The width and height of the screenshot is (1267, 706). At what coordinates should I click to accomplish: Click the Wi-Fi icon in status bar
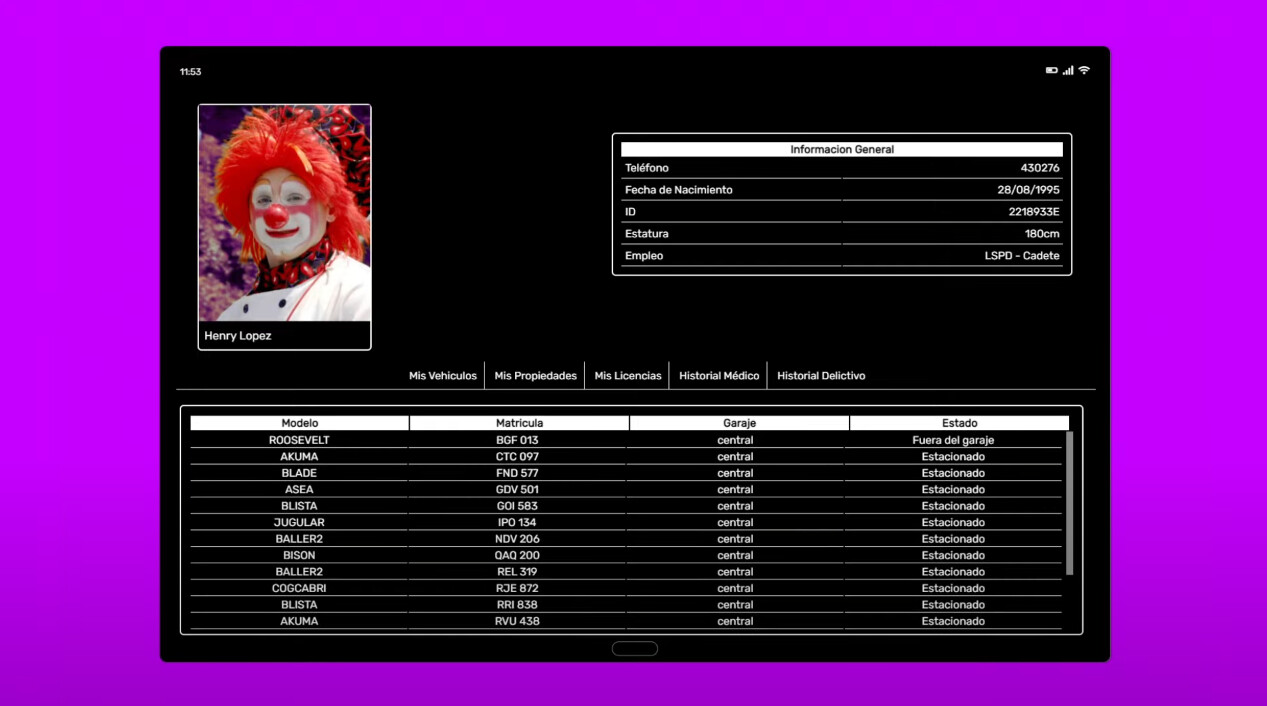point(1084,71)
